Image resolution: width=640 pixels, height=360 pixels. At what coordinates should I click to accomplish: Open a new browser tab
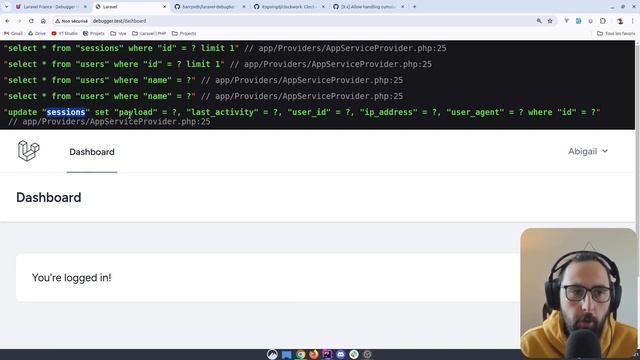[414, 7]
